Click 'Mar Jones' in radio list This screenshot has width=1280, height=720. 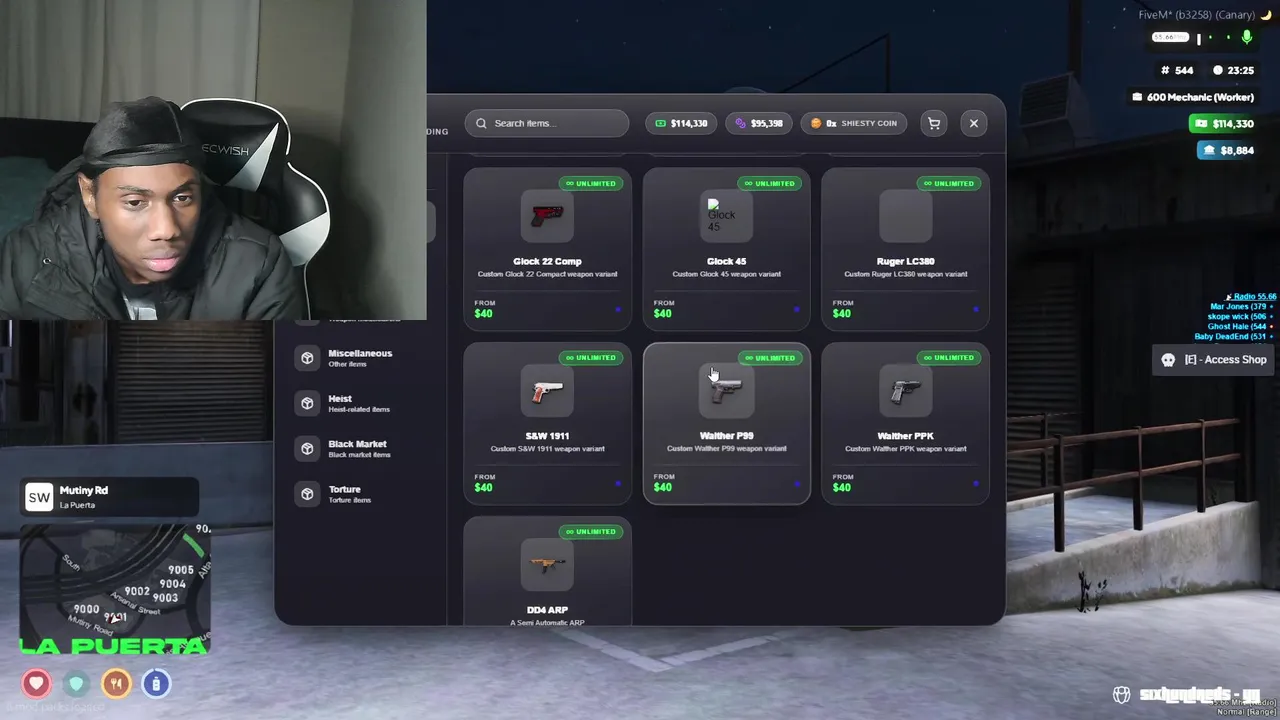tap(1238, 306)
